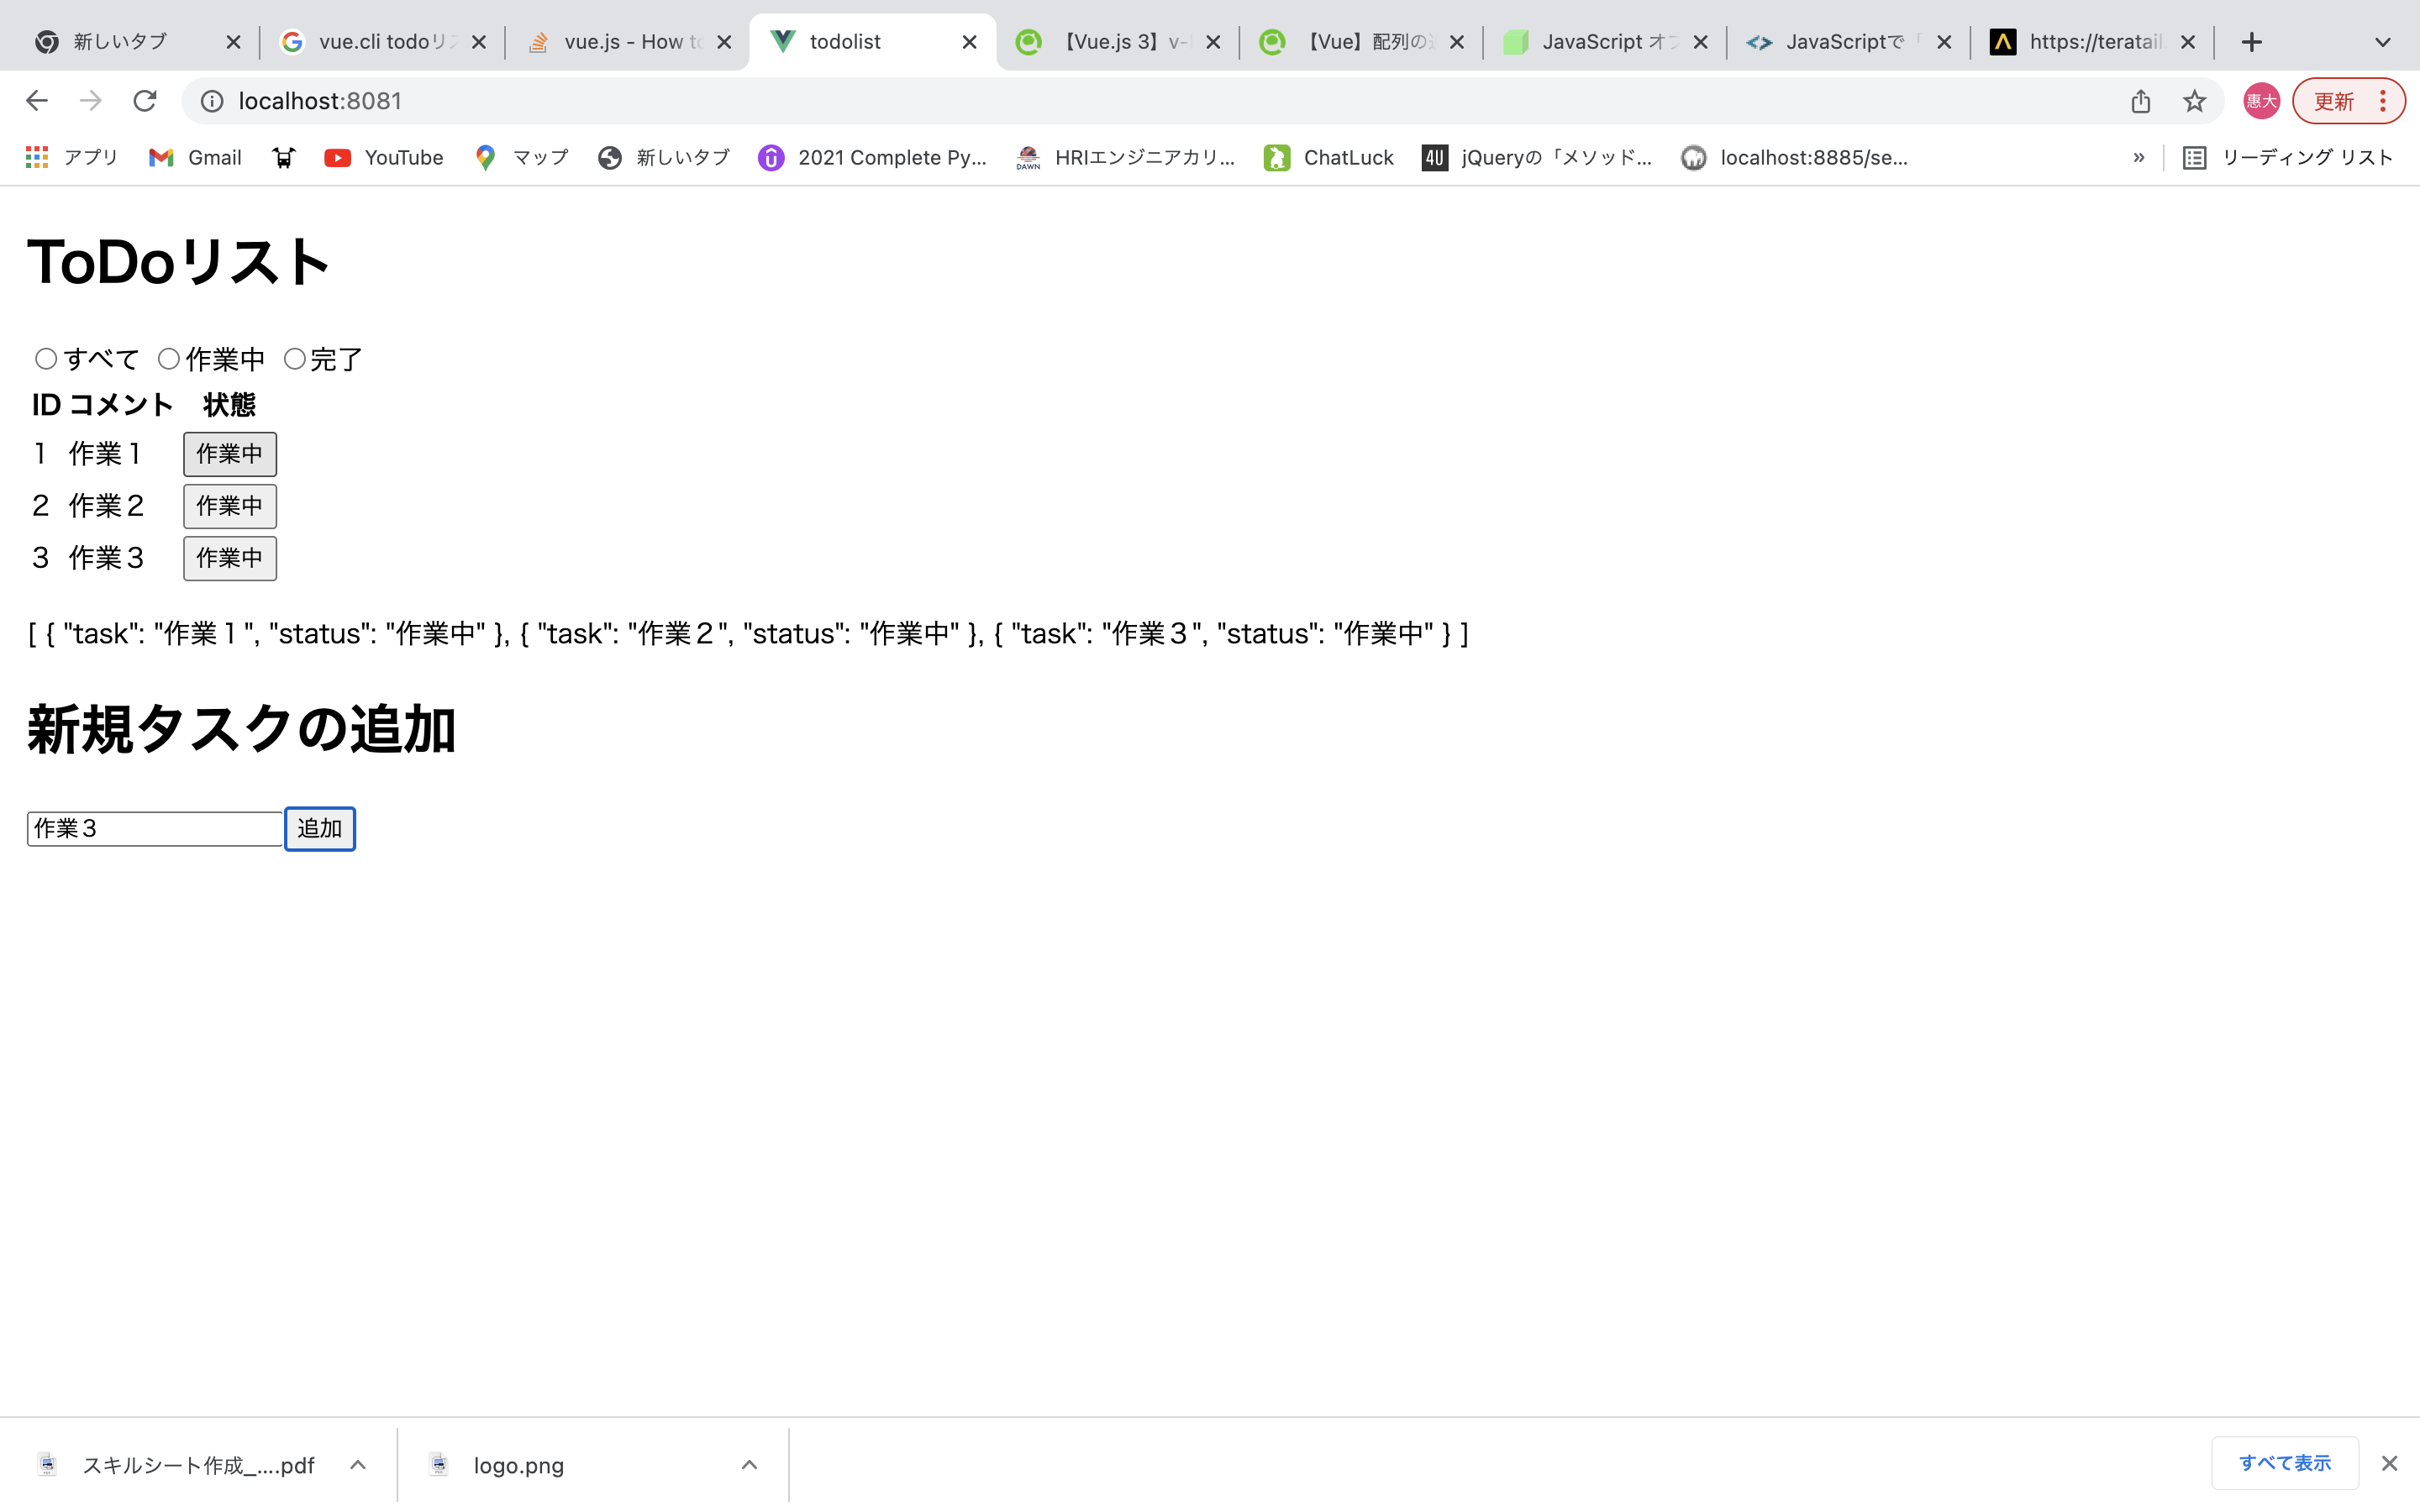This screenshot has height=1512, width=2420.
Task: Open the Gmail bookmark
Action: pos(196,158)
